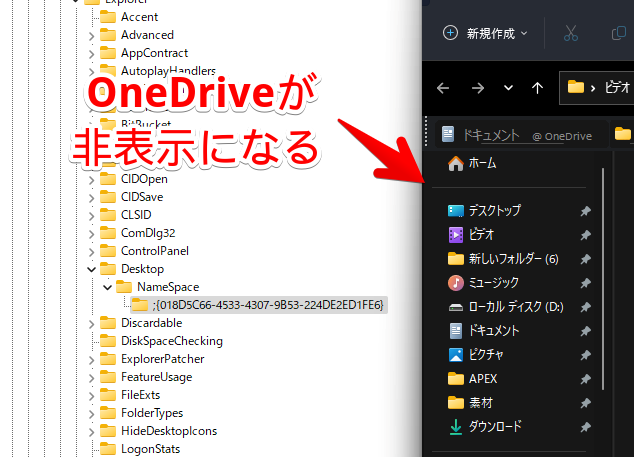Open pinned ドキュメント in navigation pane

pyautogui.click(x=484, y=331)
